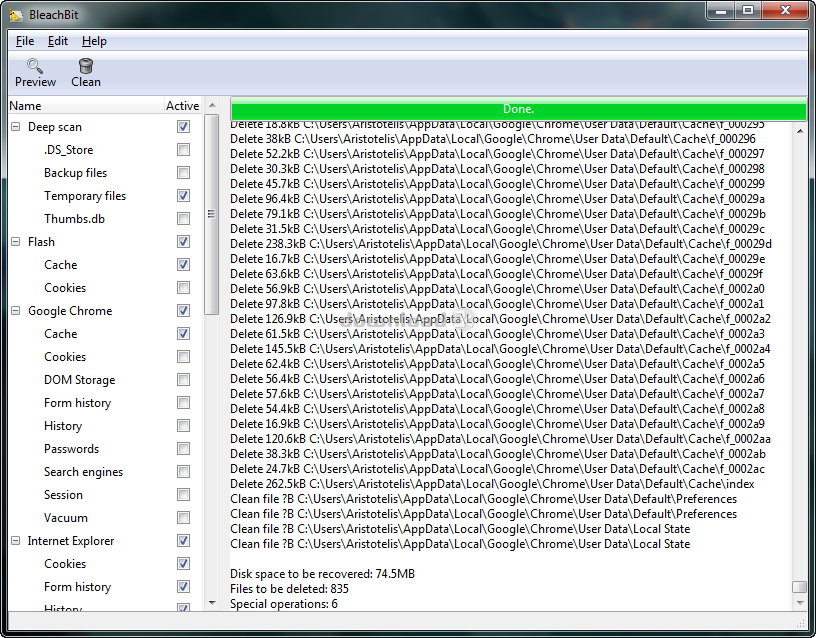
Task: Select the .DS_Store tree row label
Action: tap(68, 150)
